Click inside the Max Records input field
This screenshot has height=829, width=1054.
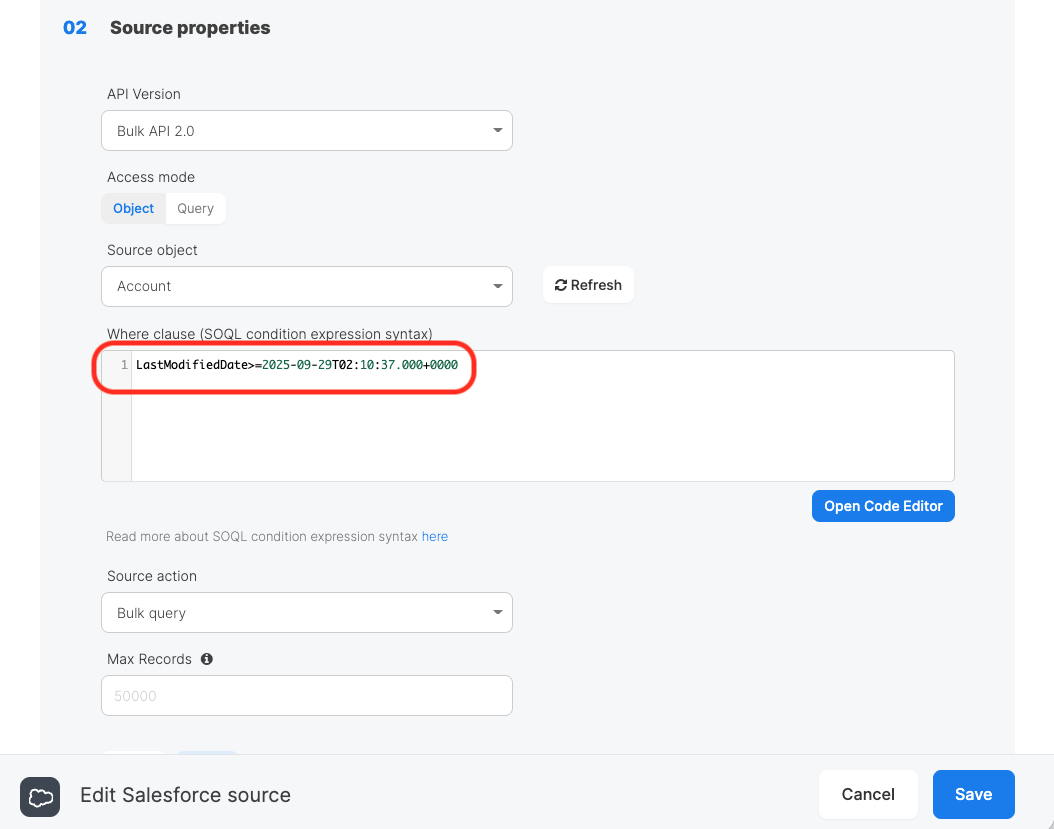(x=307, y=695)
